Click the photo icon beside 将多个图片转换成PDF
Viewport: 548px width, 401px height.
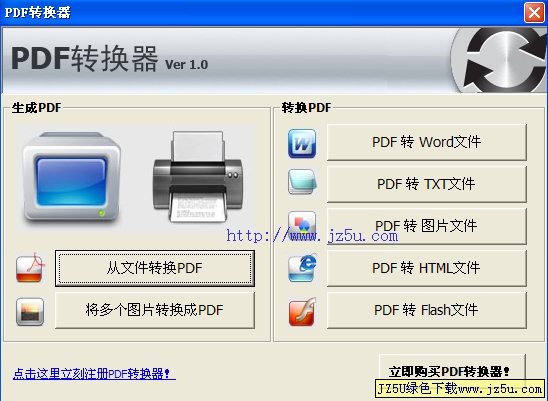coord(30,312)
